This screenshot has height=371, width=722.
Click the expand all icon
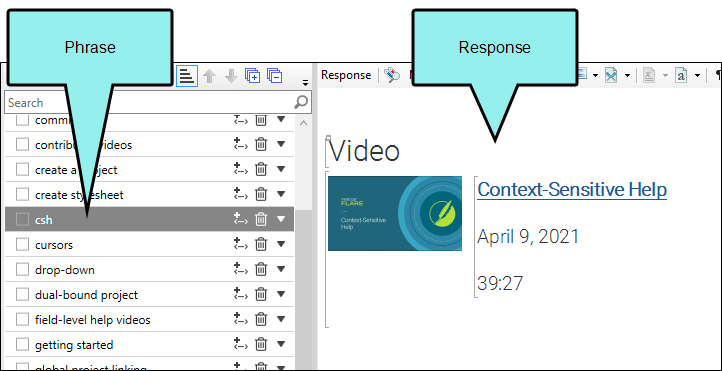pyautogui.click(x=253, y=75)
